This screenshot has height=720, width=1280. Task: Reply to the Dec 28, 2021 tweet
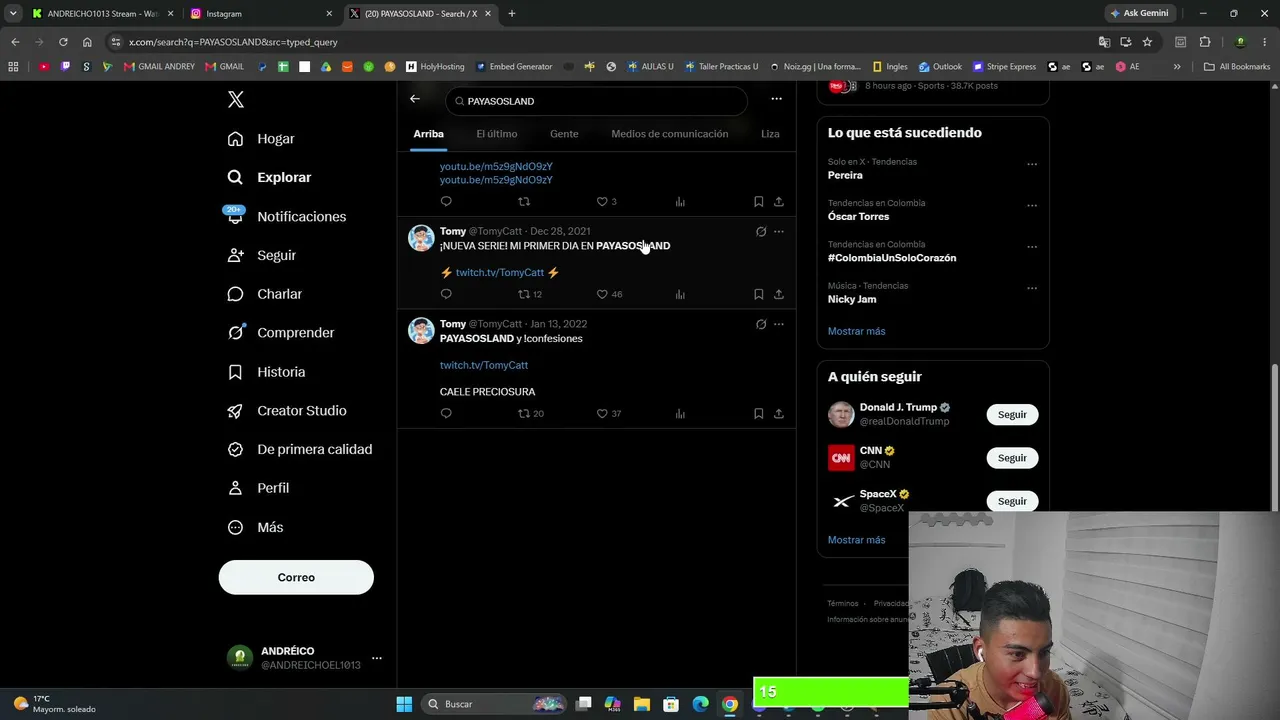pos(446,294)
